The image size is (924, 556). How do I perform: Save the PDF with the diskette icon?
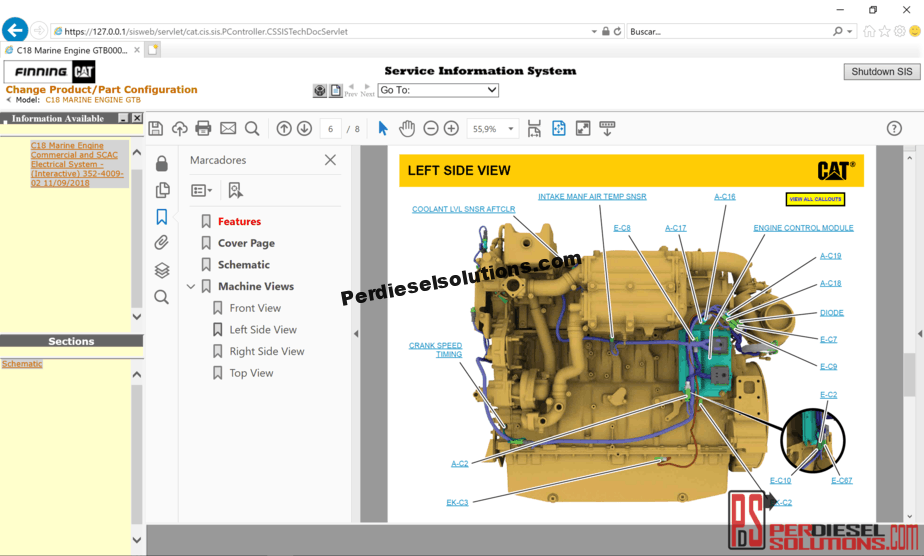[x=156, y=128]
